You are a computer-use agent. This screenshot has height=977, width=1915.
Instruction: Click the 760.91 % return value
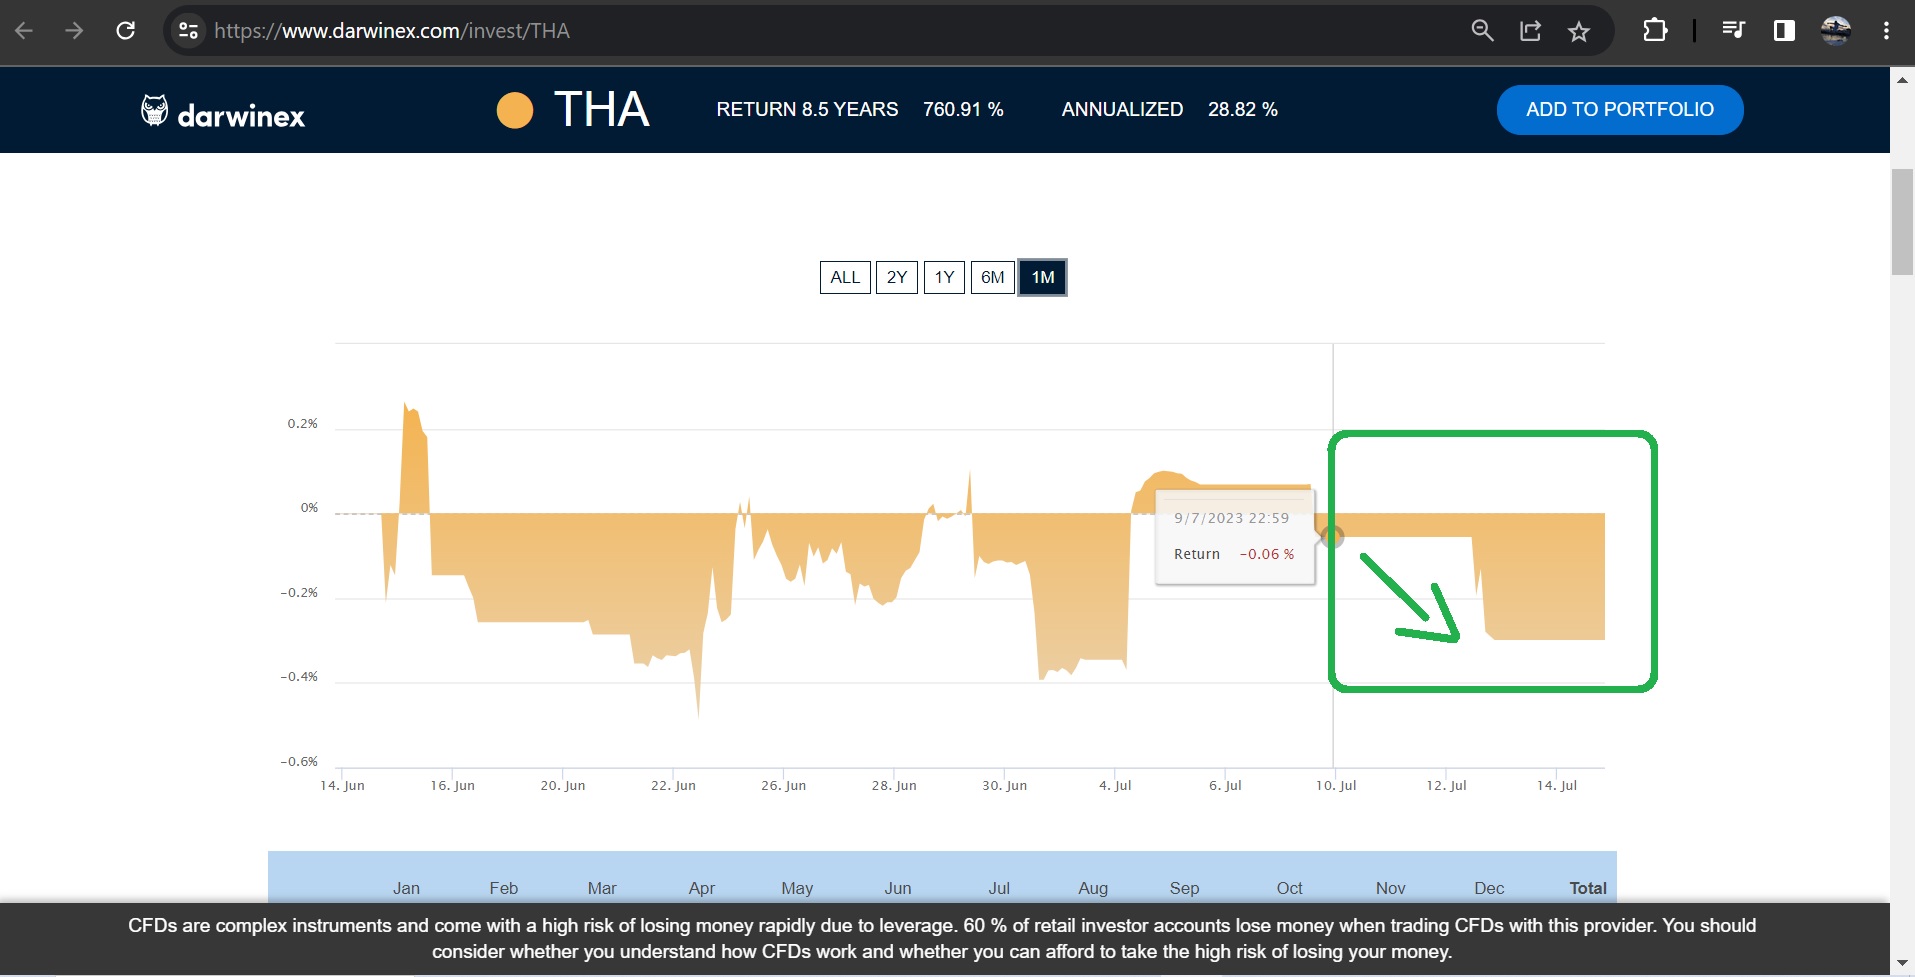[963, 110]
